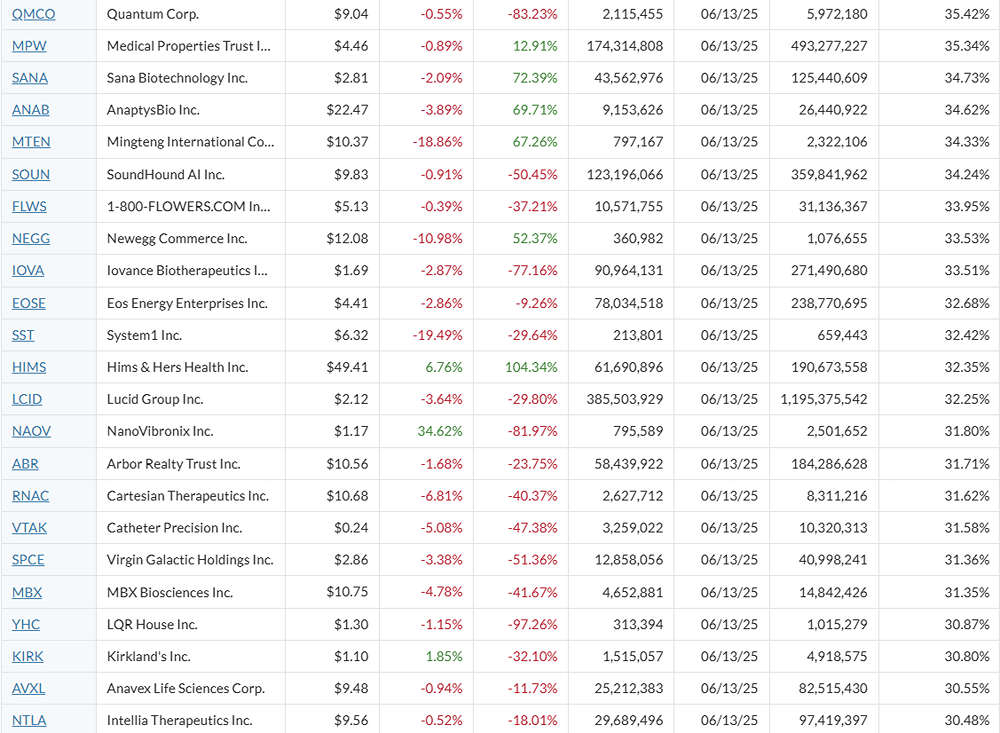Open the HIMS ticker link
The width and height of the screenshot is (1000, 733).
(x=29, y=367)
